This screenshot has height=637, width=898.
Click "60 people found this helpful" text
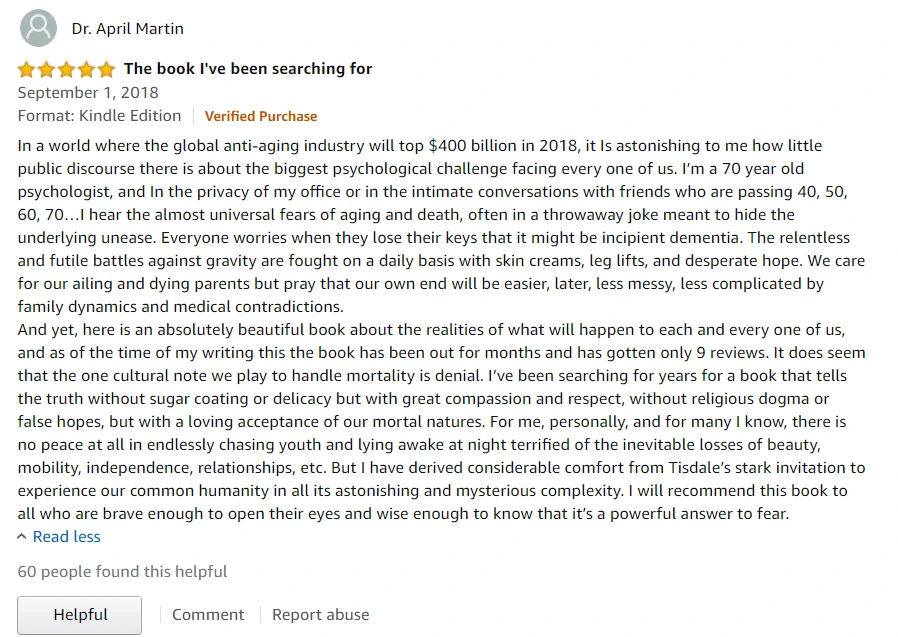tap(122, 572)
